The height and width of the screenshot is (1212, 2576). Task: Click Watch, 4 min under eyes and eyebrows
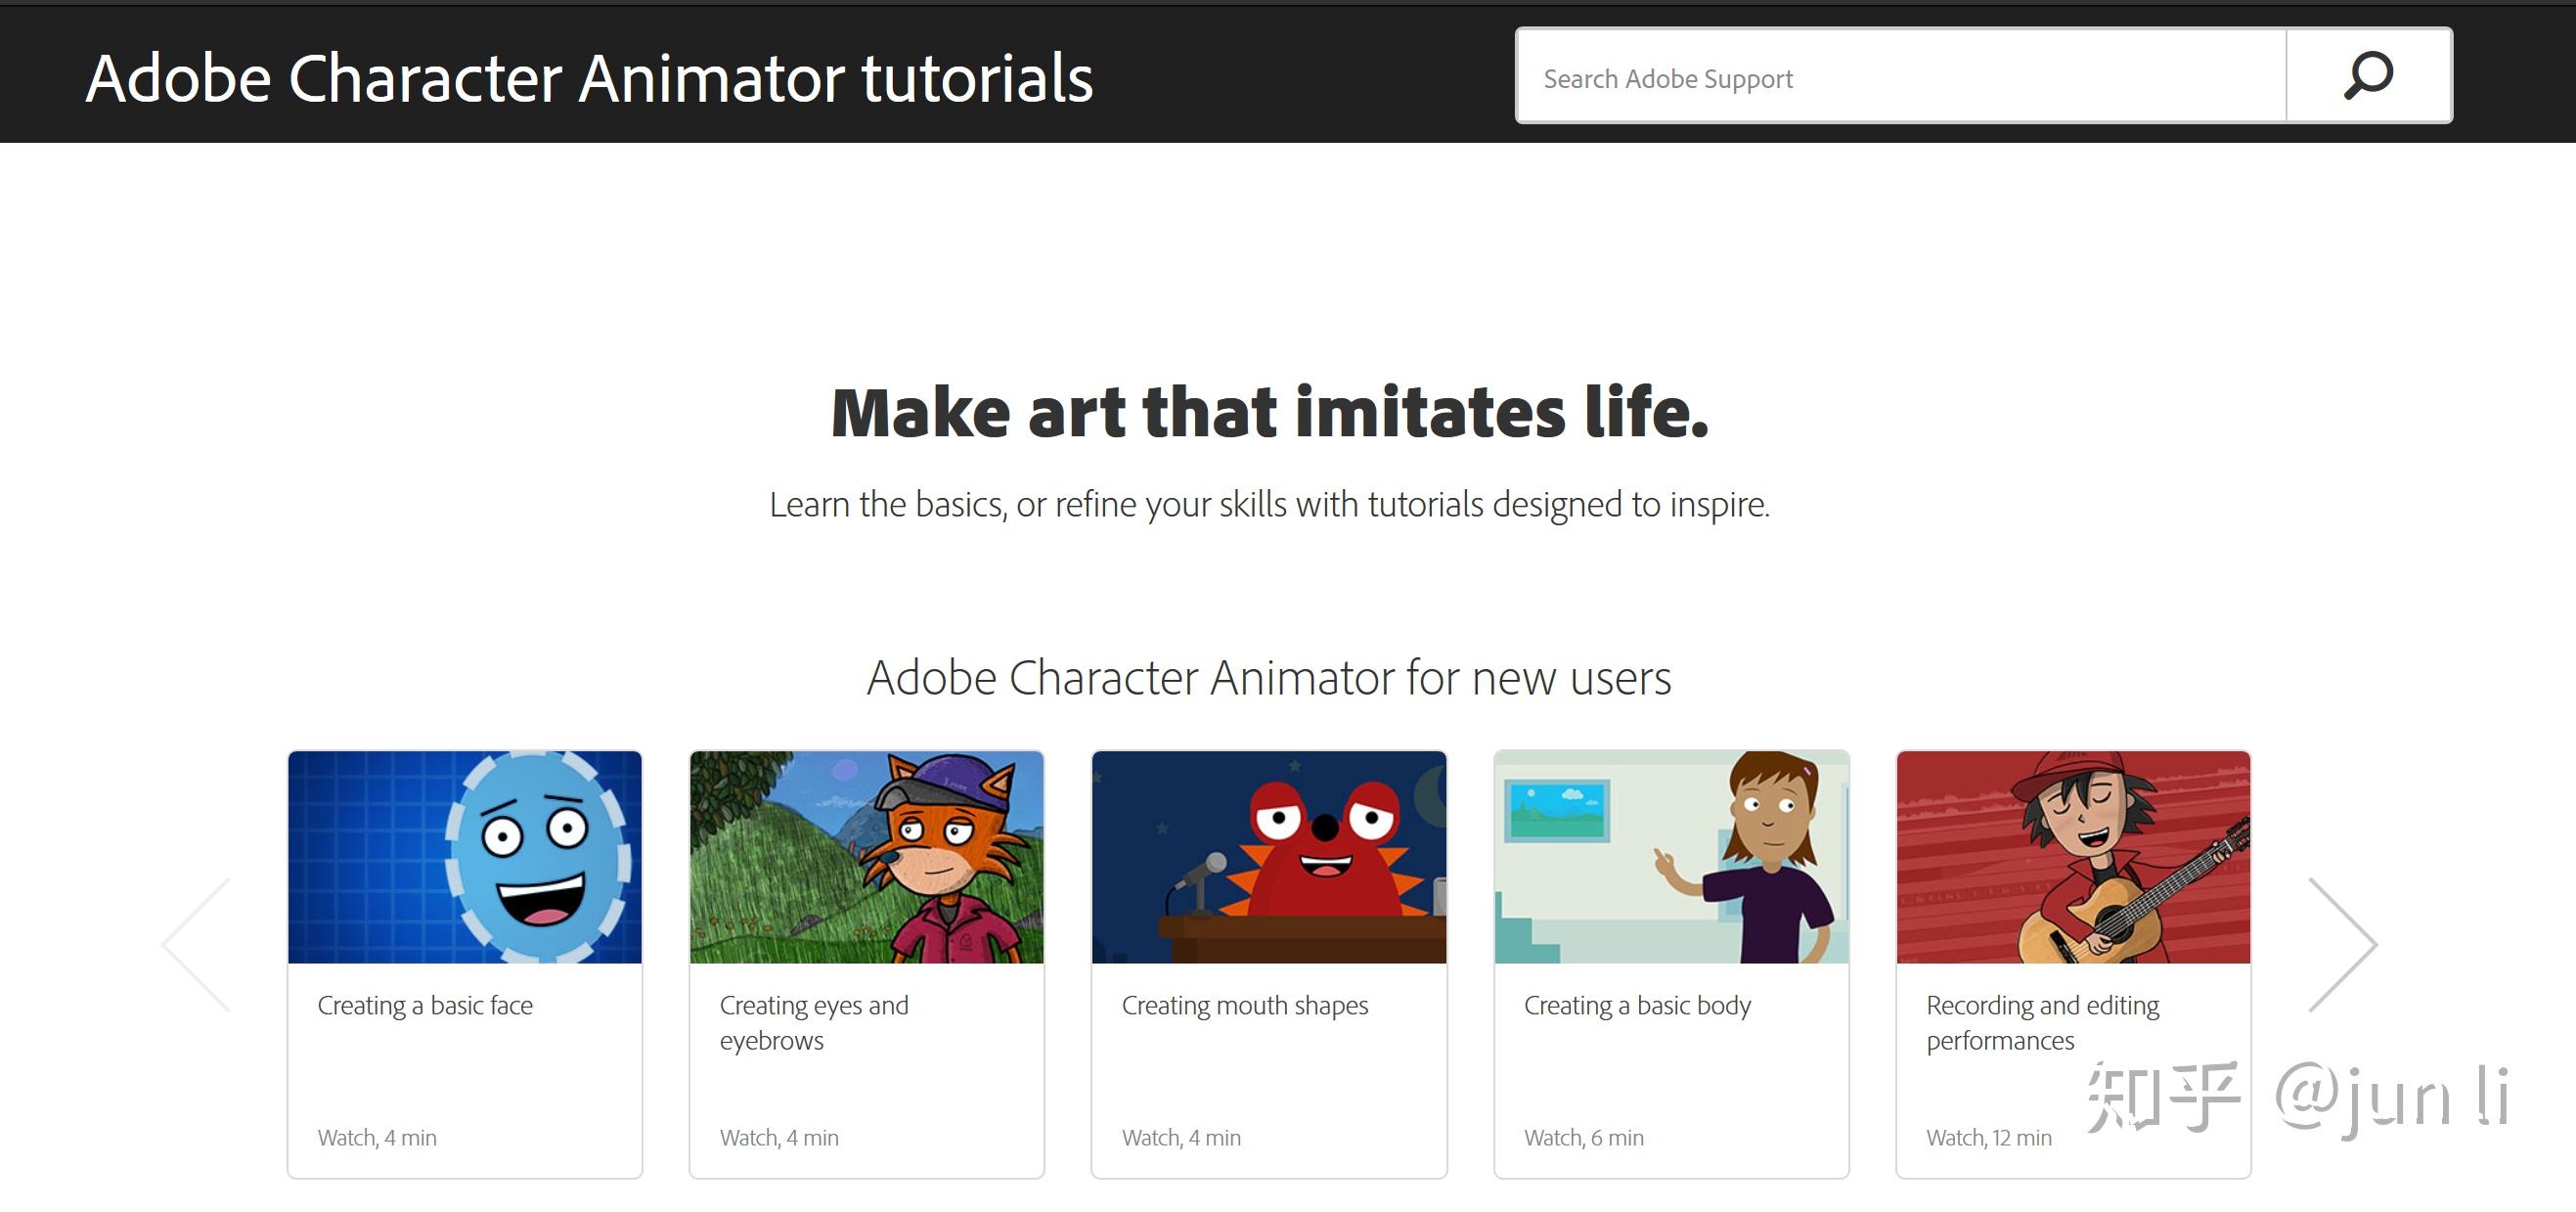(779, 1138)
